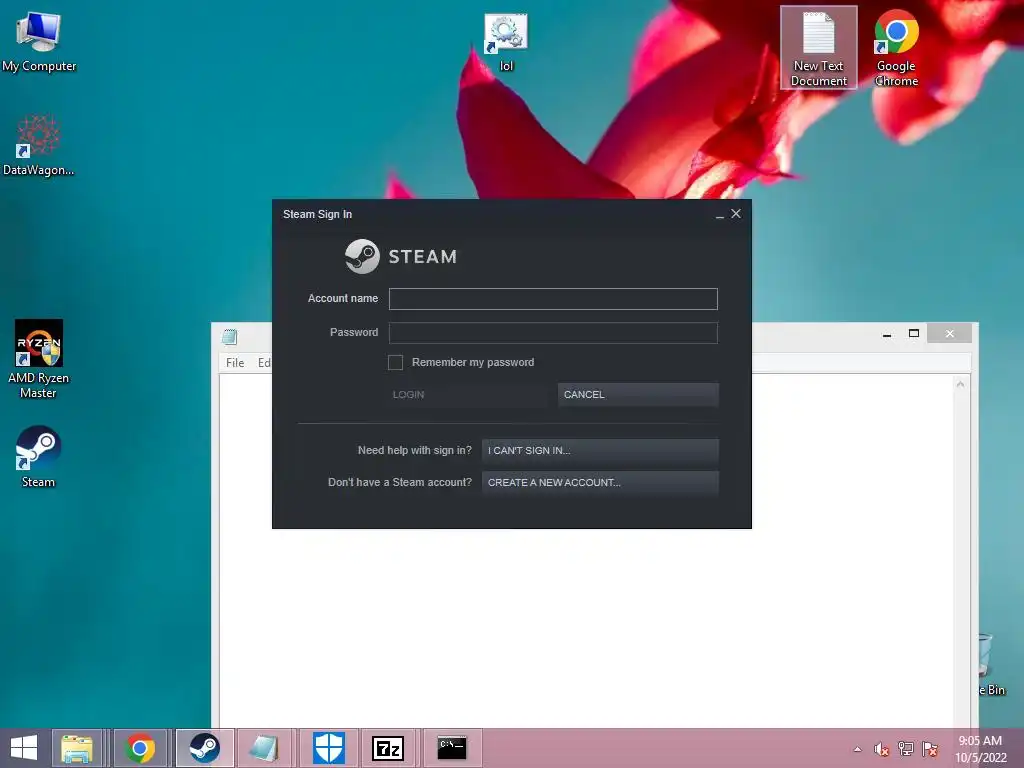Open 7-Zip from the taskbar
Screen dimensions: 1024x768
point(388,748)
